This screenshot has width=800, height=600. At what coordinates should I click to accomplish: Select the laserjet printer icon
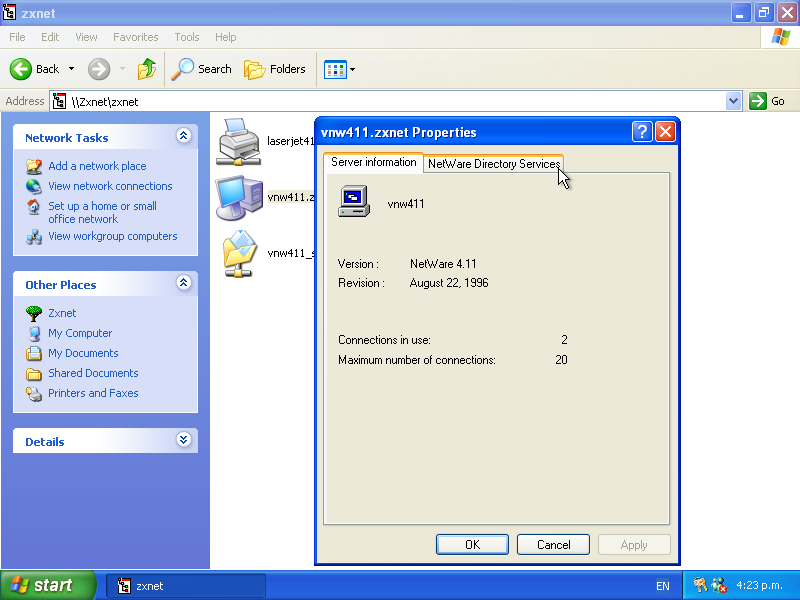point(238,142)
